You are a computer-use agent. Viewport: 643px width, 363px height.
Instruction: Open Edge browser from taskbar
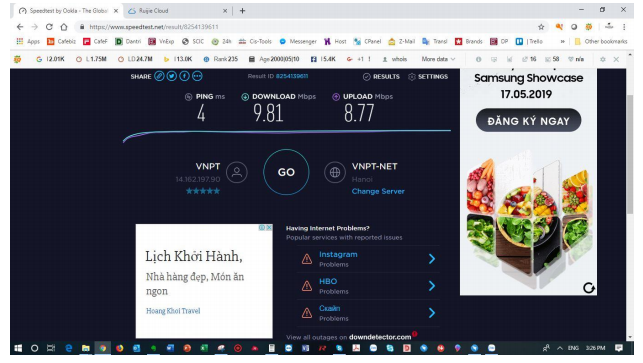point(68,348)
